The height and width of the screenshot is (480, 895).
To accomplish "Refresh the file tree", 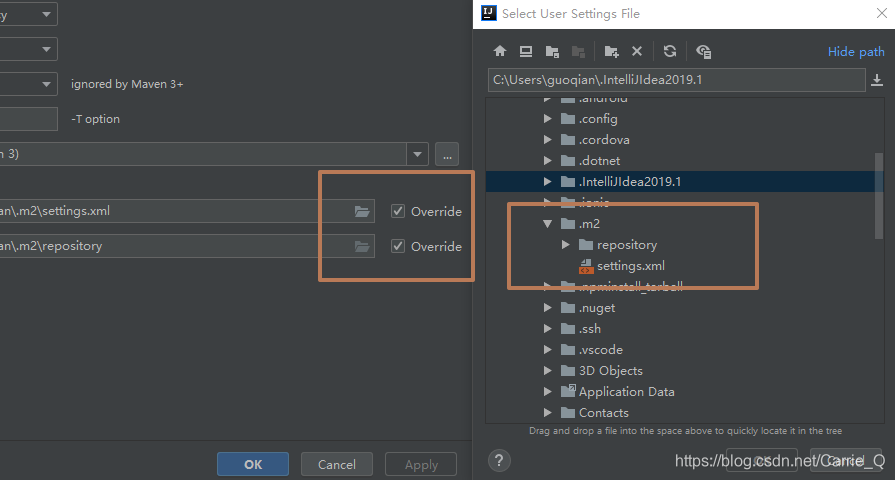I will (670, 51).
